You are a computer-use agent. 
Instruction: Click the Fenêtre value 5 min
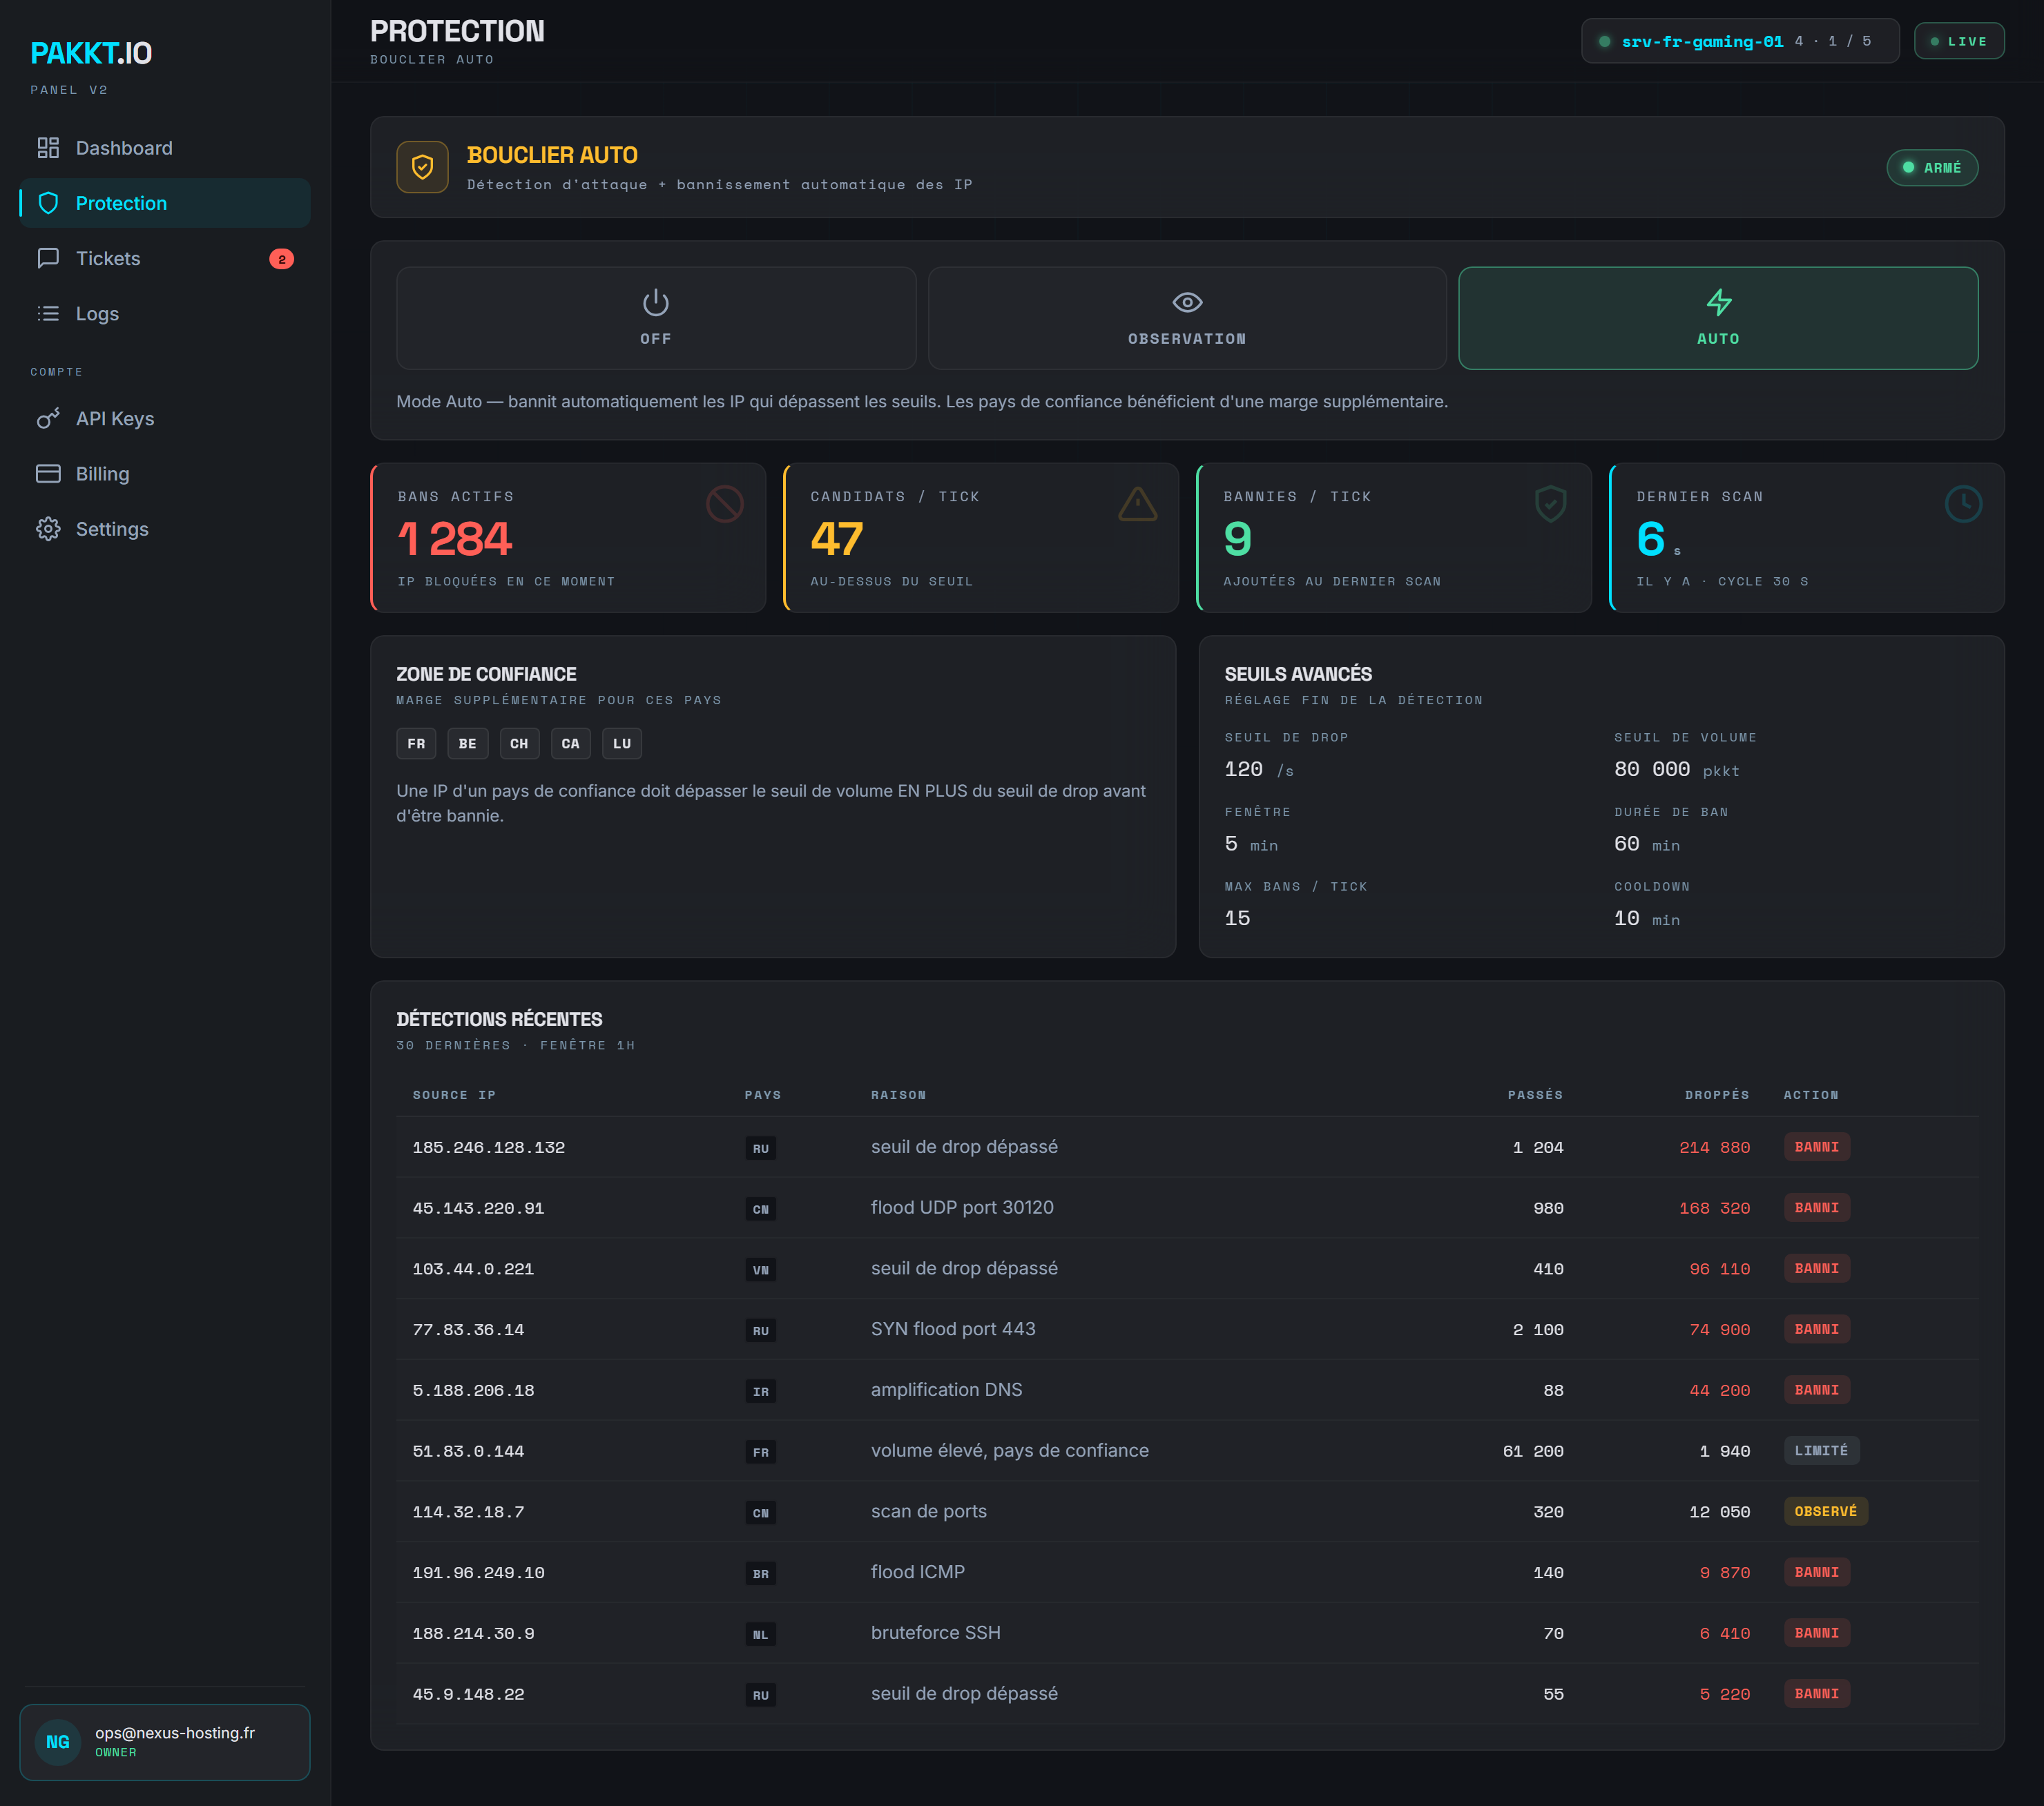click(x=1251, y=844)
